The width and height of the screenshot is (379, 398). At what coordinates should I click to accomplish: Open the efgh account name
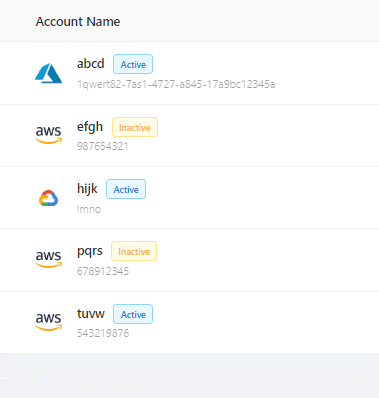point(90,127)
